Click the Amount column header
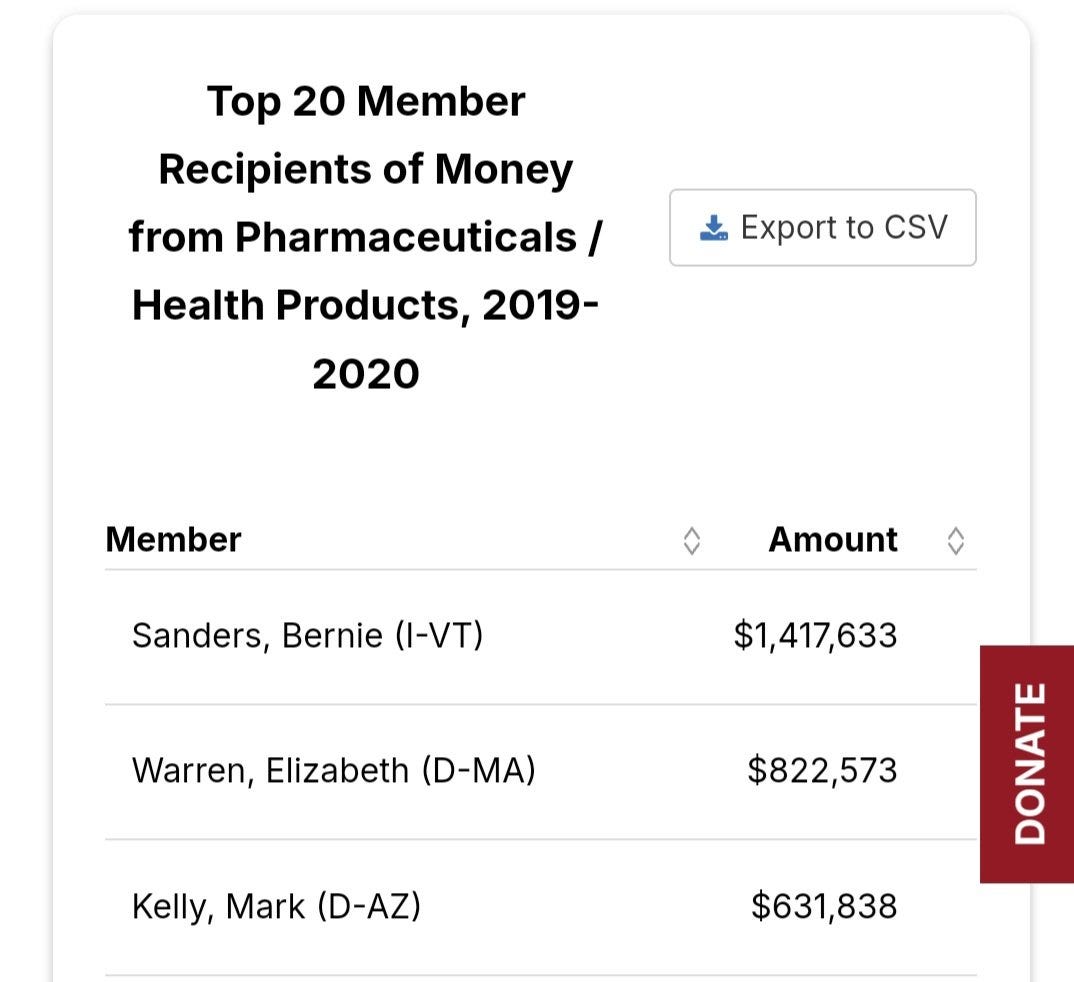The image size is (1074, 982). (x=833, y=540)
